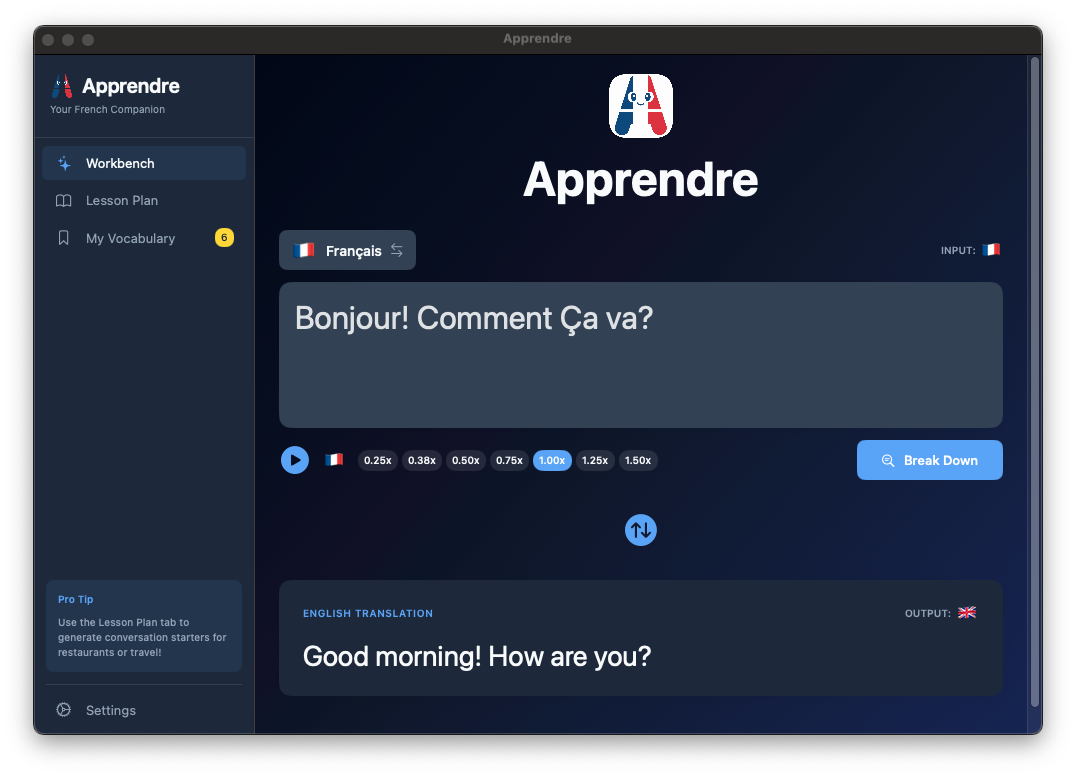Swap translation direction with the arrows button
The image size is (1076, 776).
[640, 530]
